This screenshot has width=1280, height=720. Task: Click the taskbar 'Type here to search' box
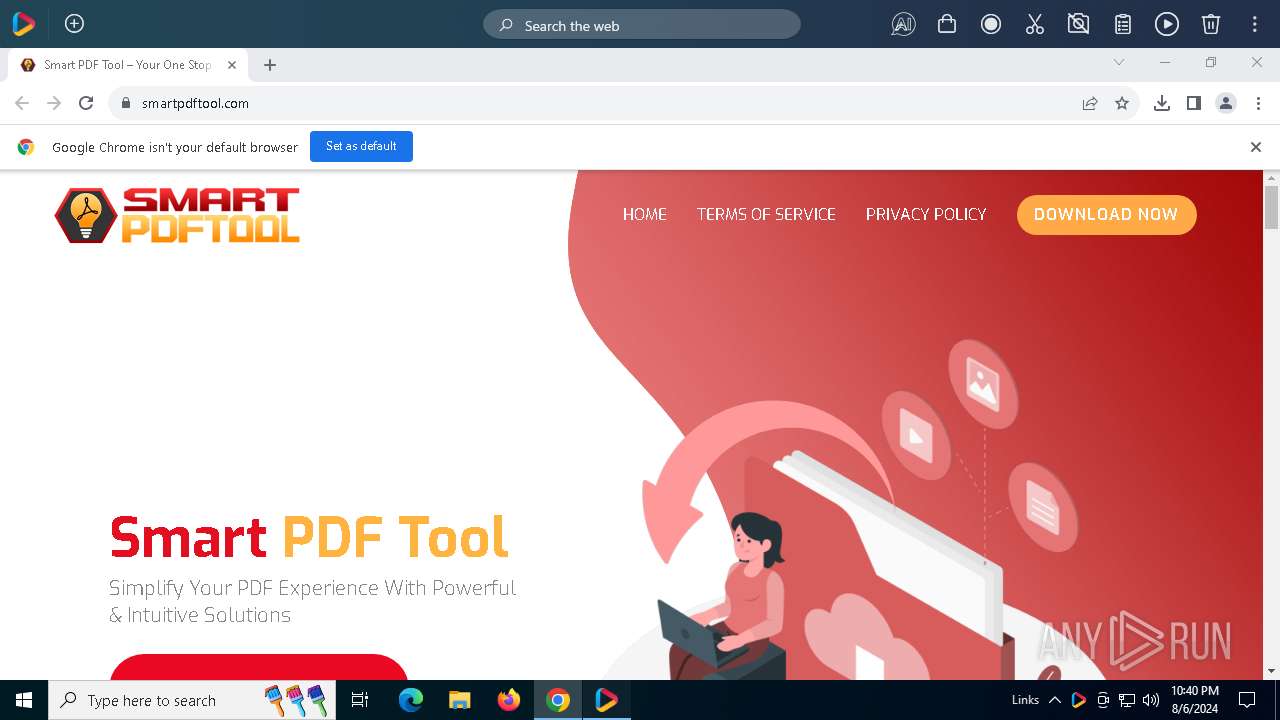click(192, 700)
